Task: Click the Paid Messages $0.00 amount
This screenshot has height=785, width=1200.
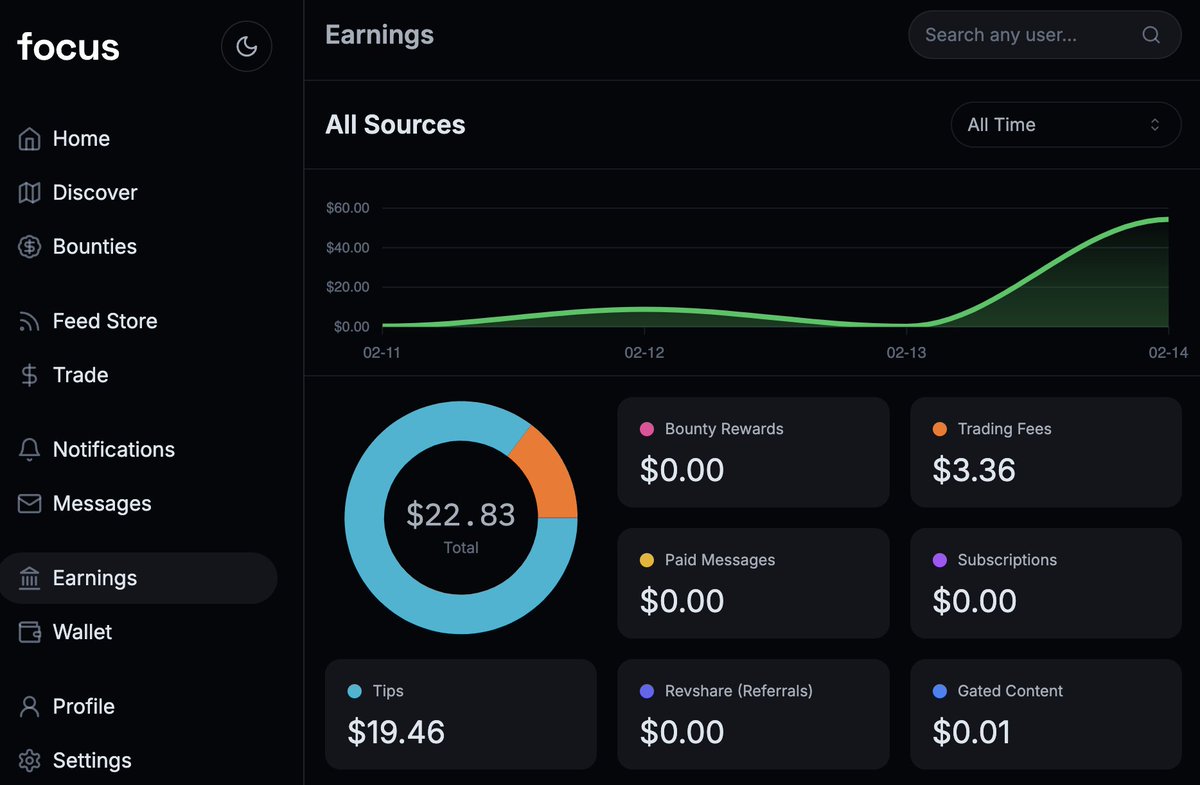Action: point(682,601)
